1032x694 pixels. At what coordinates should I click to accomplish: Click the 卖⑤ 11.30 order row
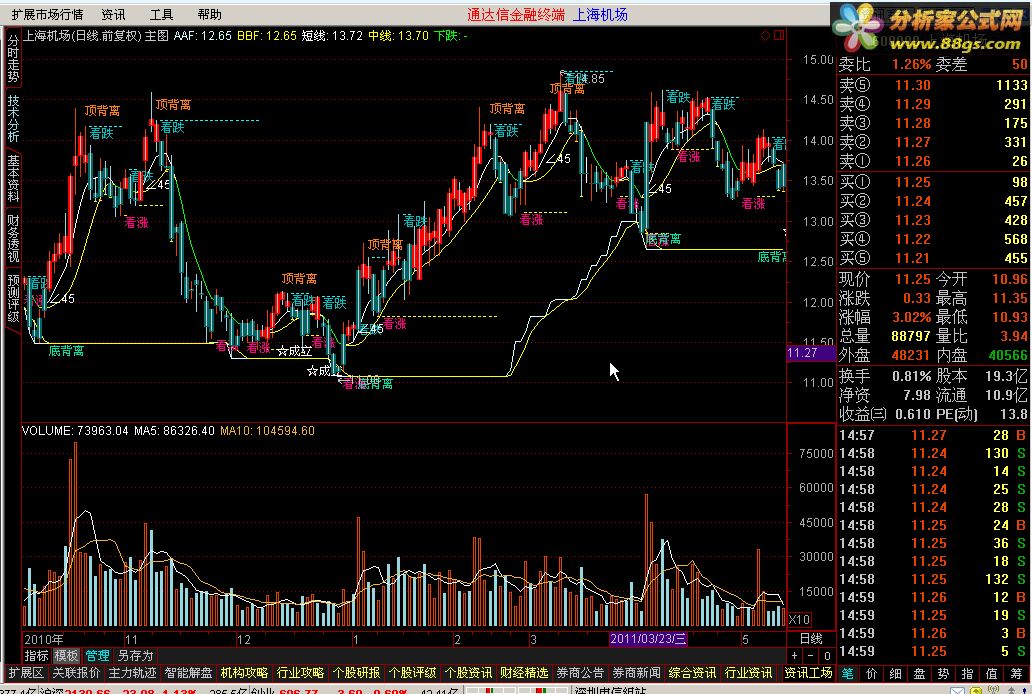(933, 85)
